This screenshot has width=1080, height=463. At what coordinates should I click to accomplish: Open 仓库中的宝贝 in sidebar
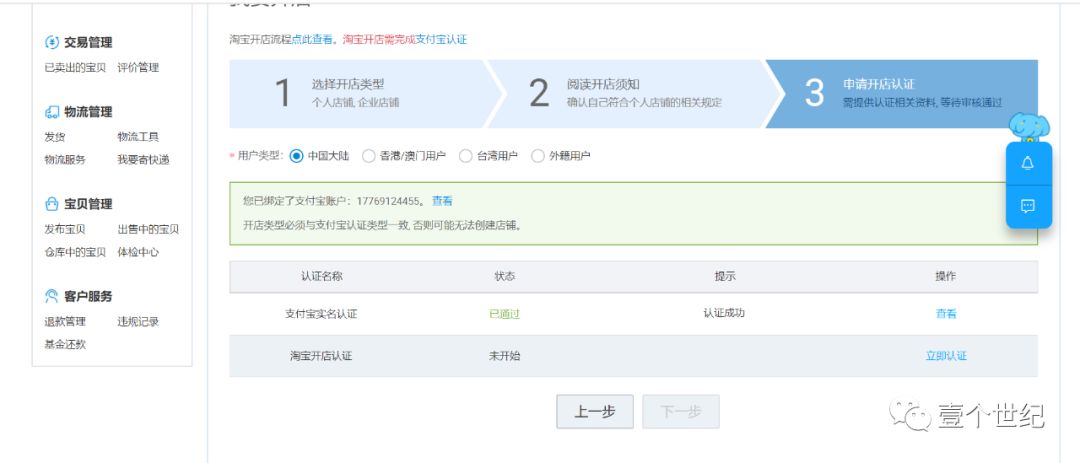coord(75,252)
